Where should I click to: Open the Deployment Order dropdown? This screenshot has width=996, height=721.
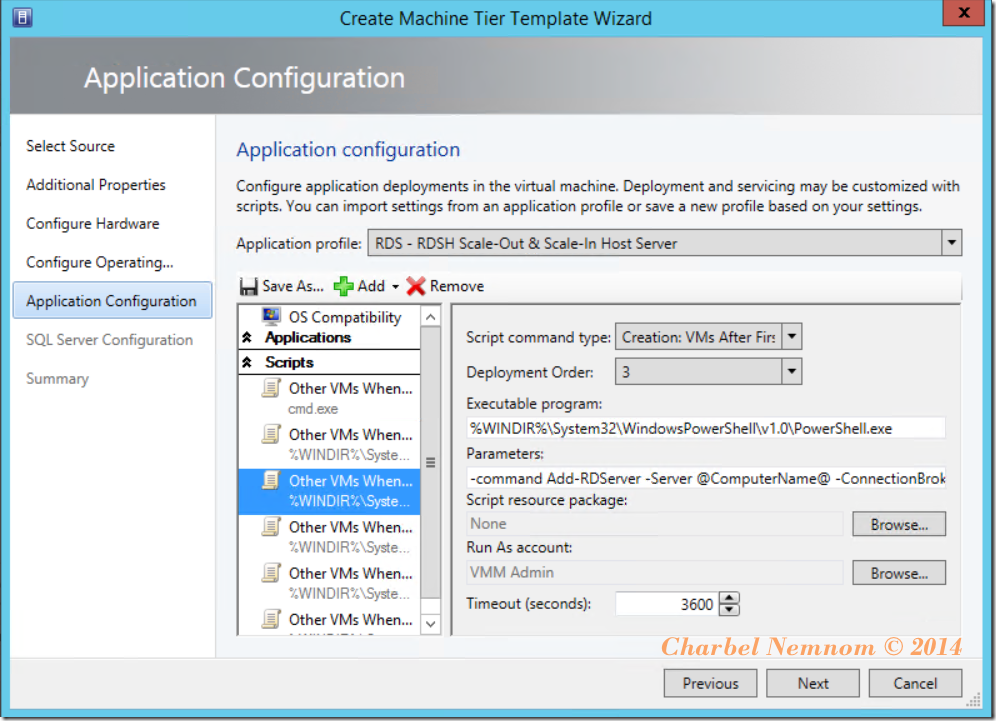tap(791, 372)
